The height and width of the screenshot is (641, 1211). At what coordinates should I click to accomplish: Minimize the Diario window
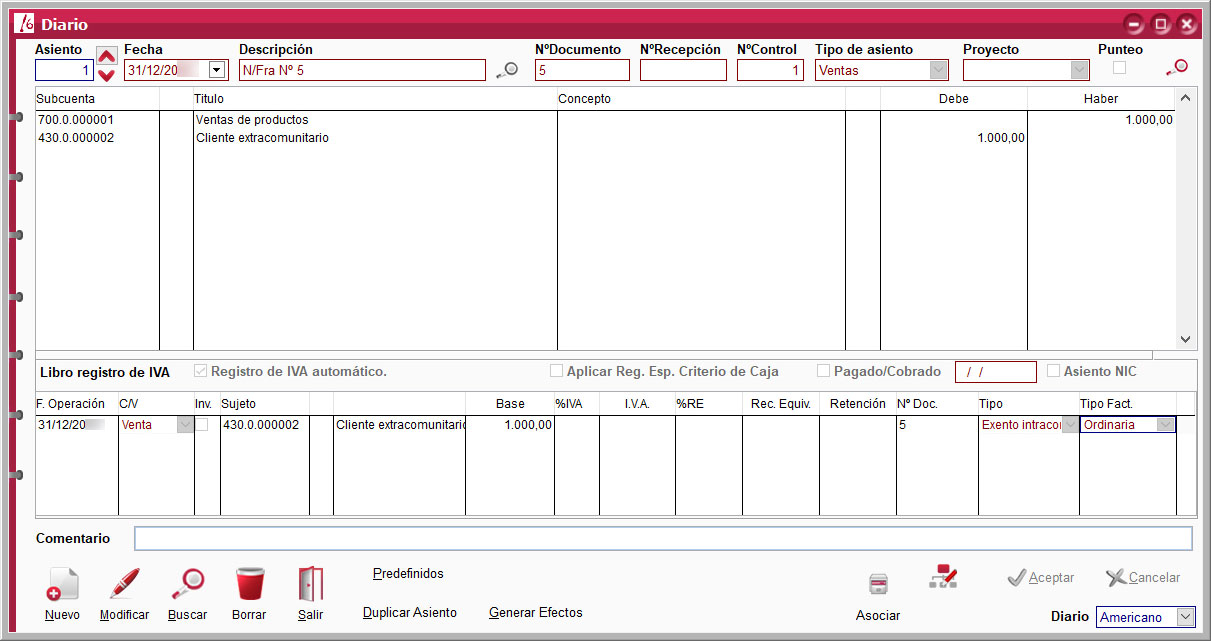click(1134, 24)
